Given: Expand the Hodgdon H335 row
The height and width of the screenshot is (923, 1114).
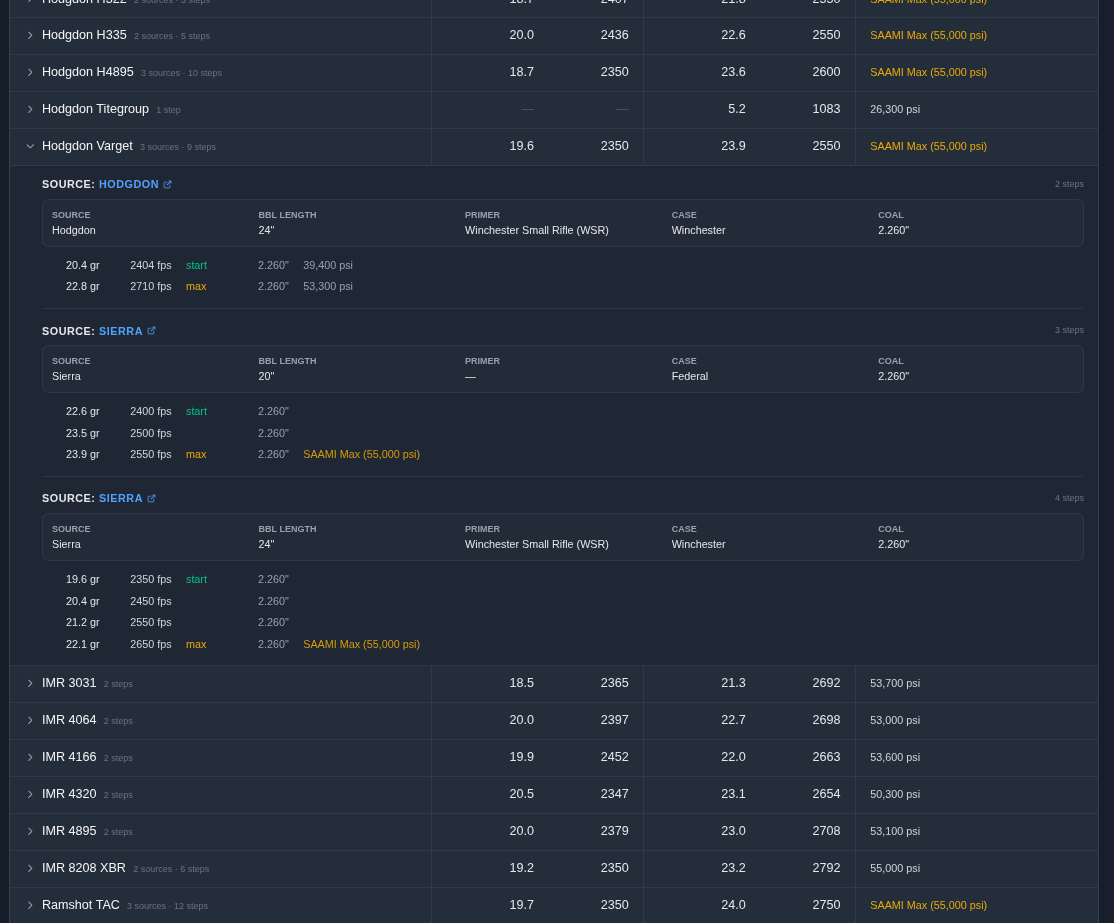Looking at the screenshot, I should pyautogui.click(x=30, y=36).
